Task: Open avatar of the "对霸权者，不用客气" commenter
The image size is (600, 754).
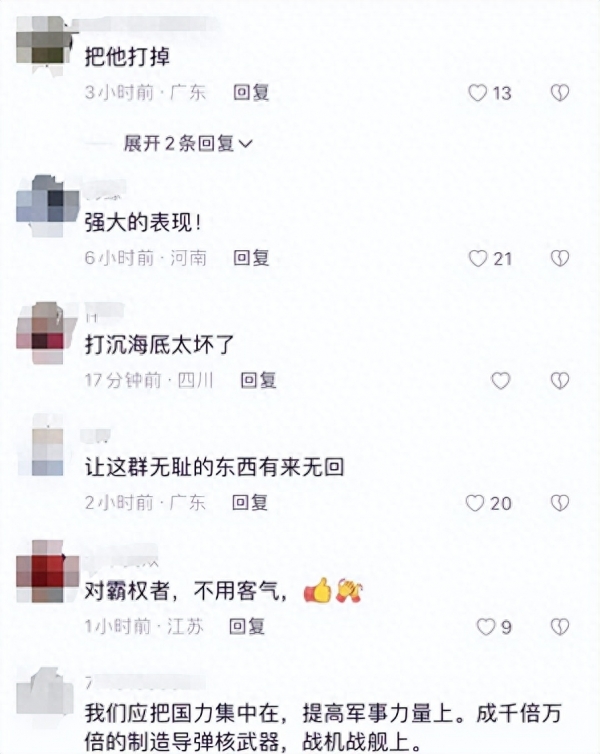Action: point(47,571)
